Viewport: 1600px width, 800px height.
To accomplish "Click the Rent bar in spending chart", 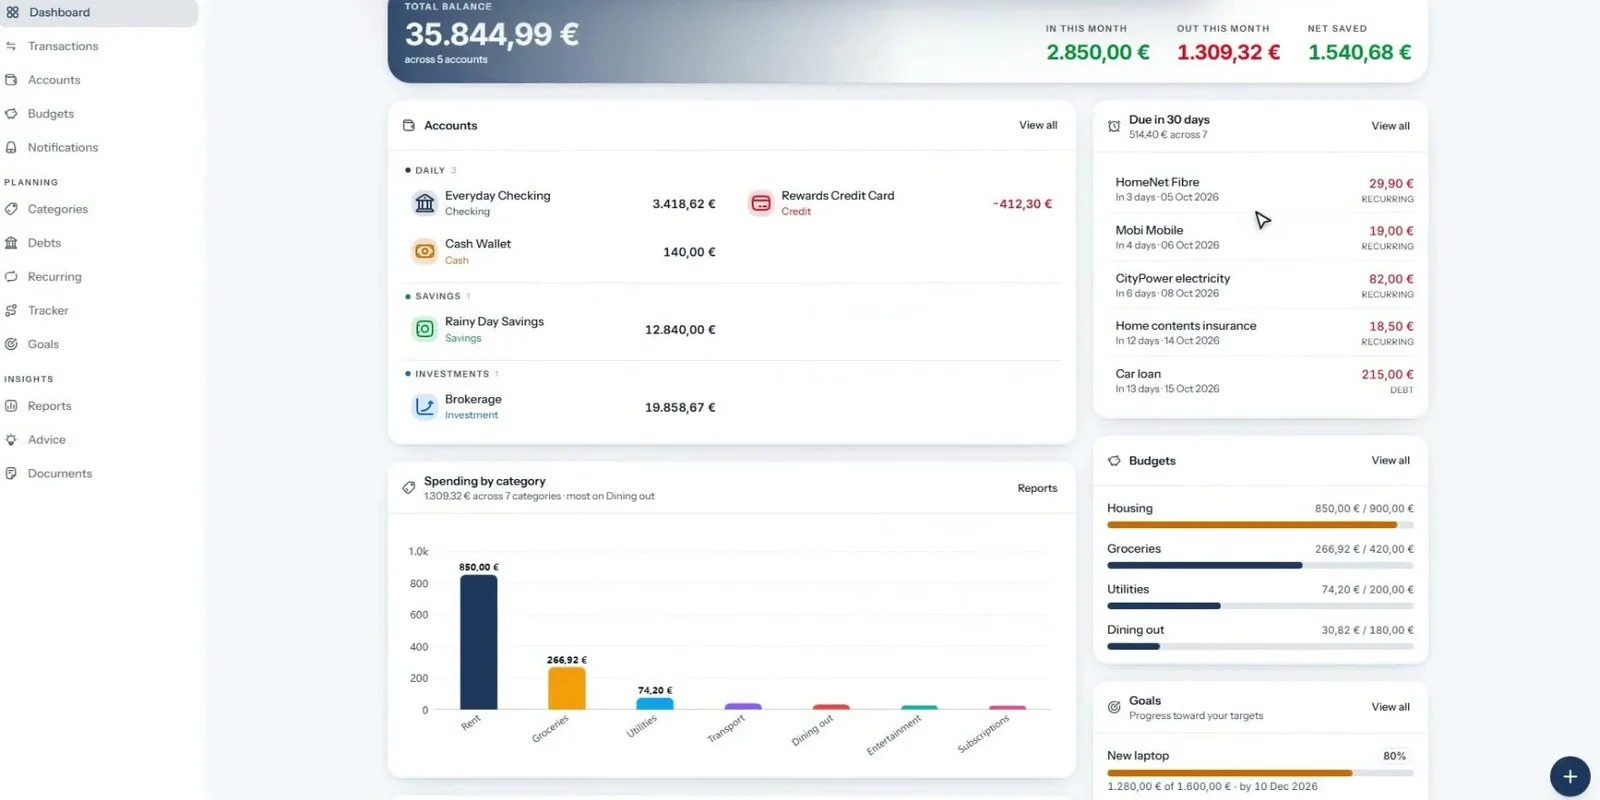I will point(479,642).
